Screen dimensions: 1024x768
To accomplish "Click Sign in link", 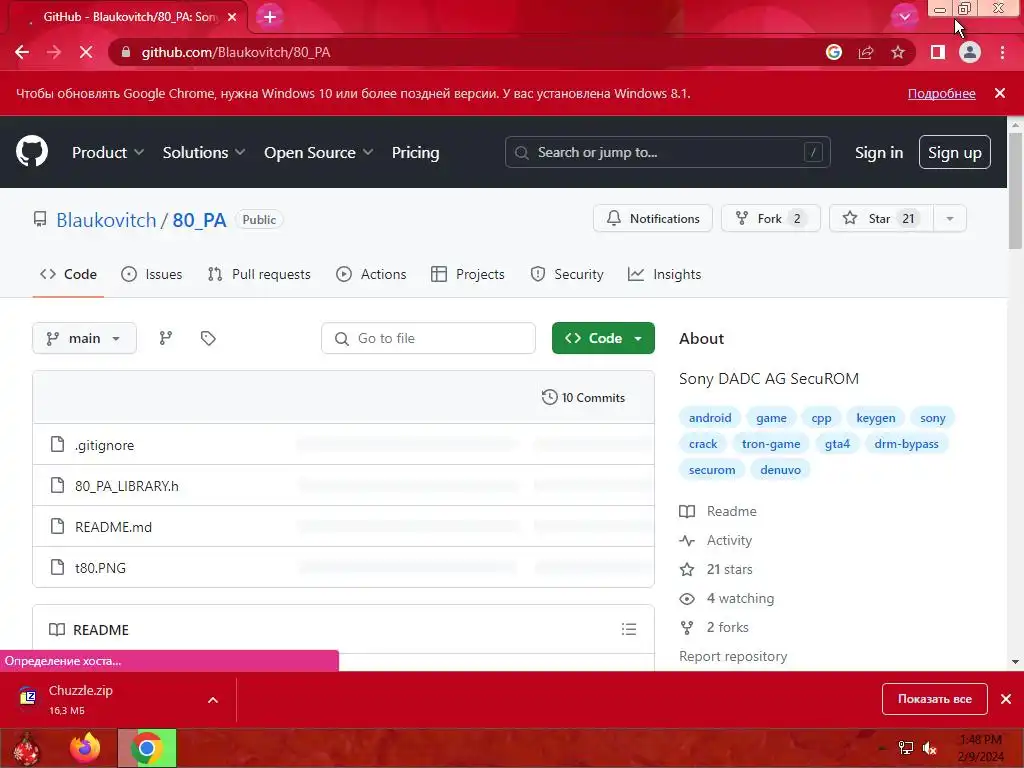I will coord(878,152).
